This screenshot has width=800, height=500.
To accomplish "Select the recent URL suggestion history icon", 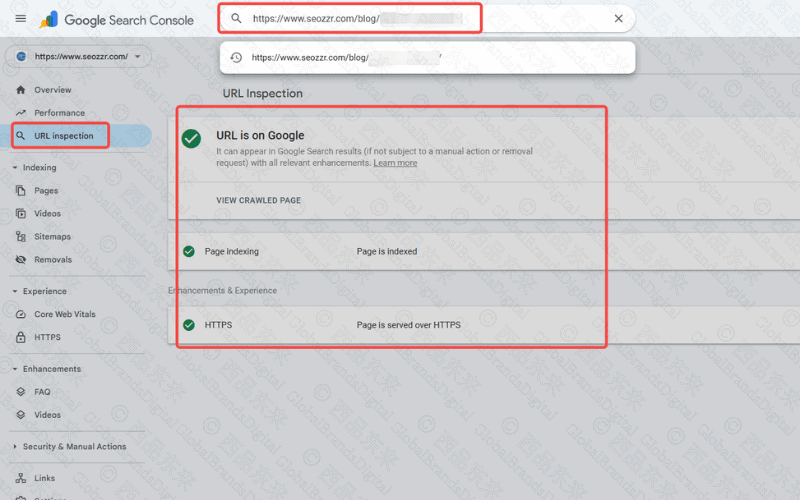I will [236, 58].
